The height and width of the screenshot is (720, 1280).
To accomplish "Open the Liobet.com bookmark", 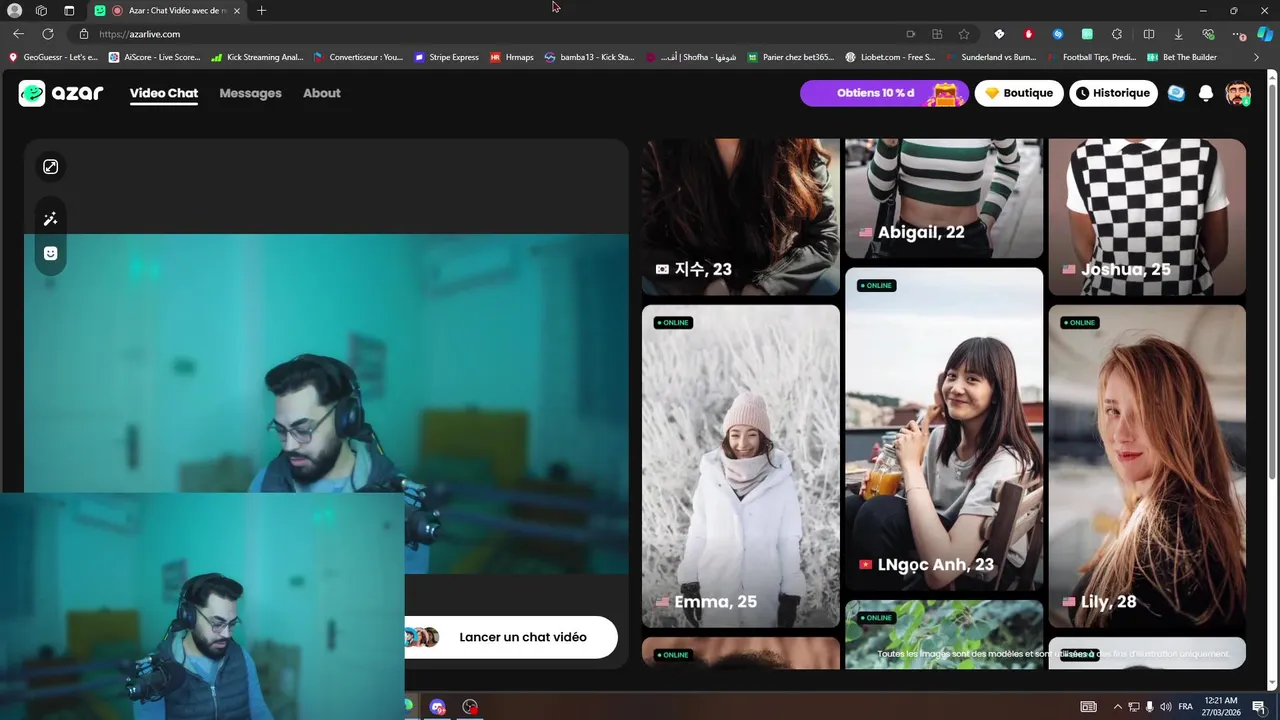I will point(890,57).
